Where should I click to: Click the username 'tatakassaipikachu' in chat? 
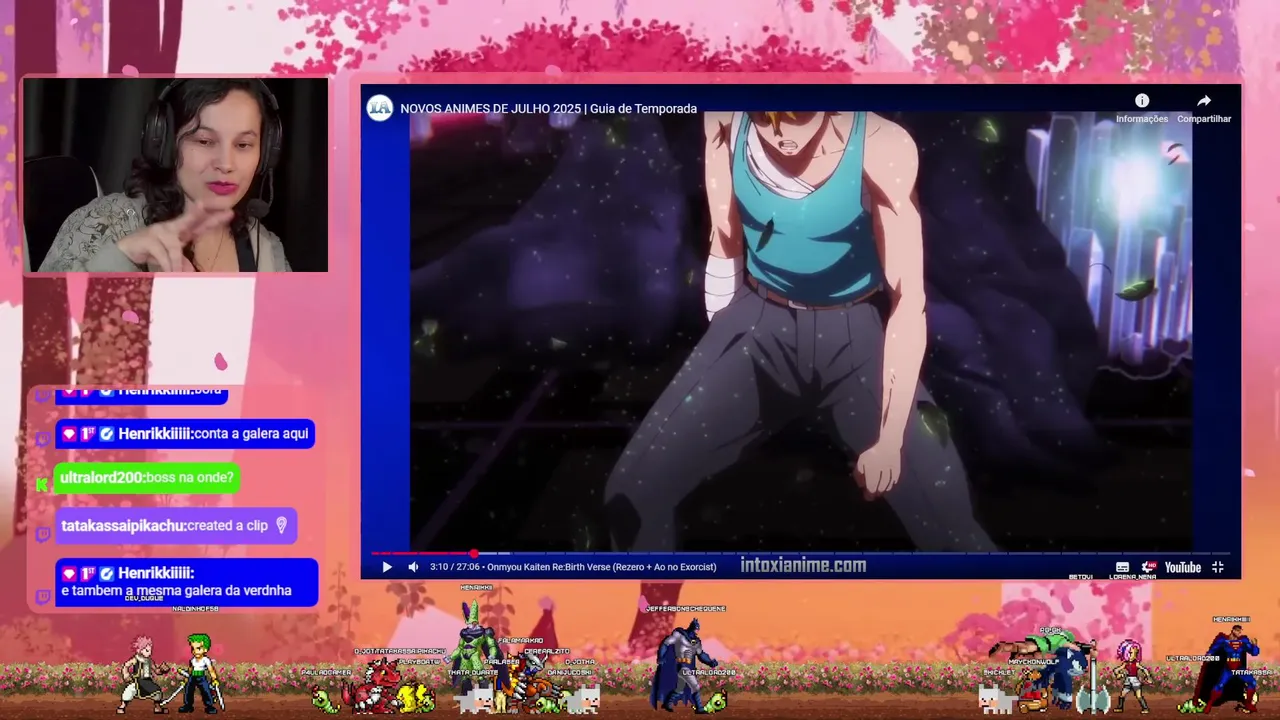click(122, 525)
